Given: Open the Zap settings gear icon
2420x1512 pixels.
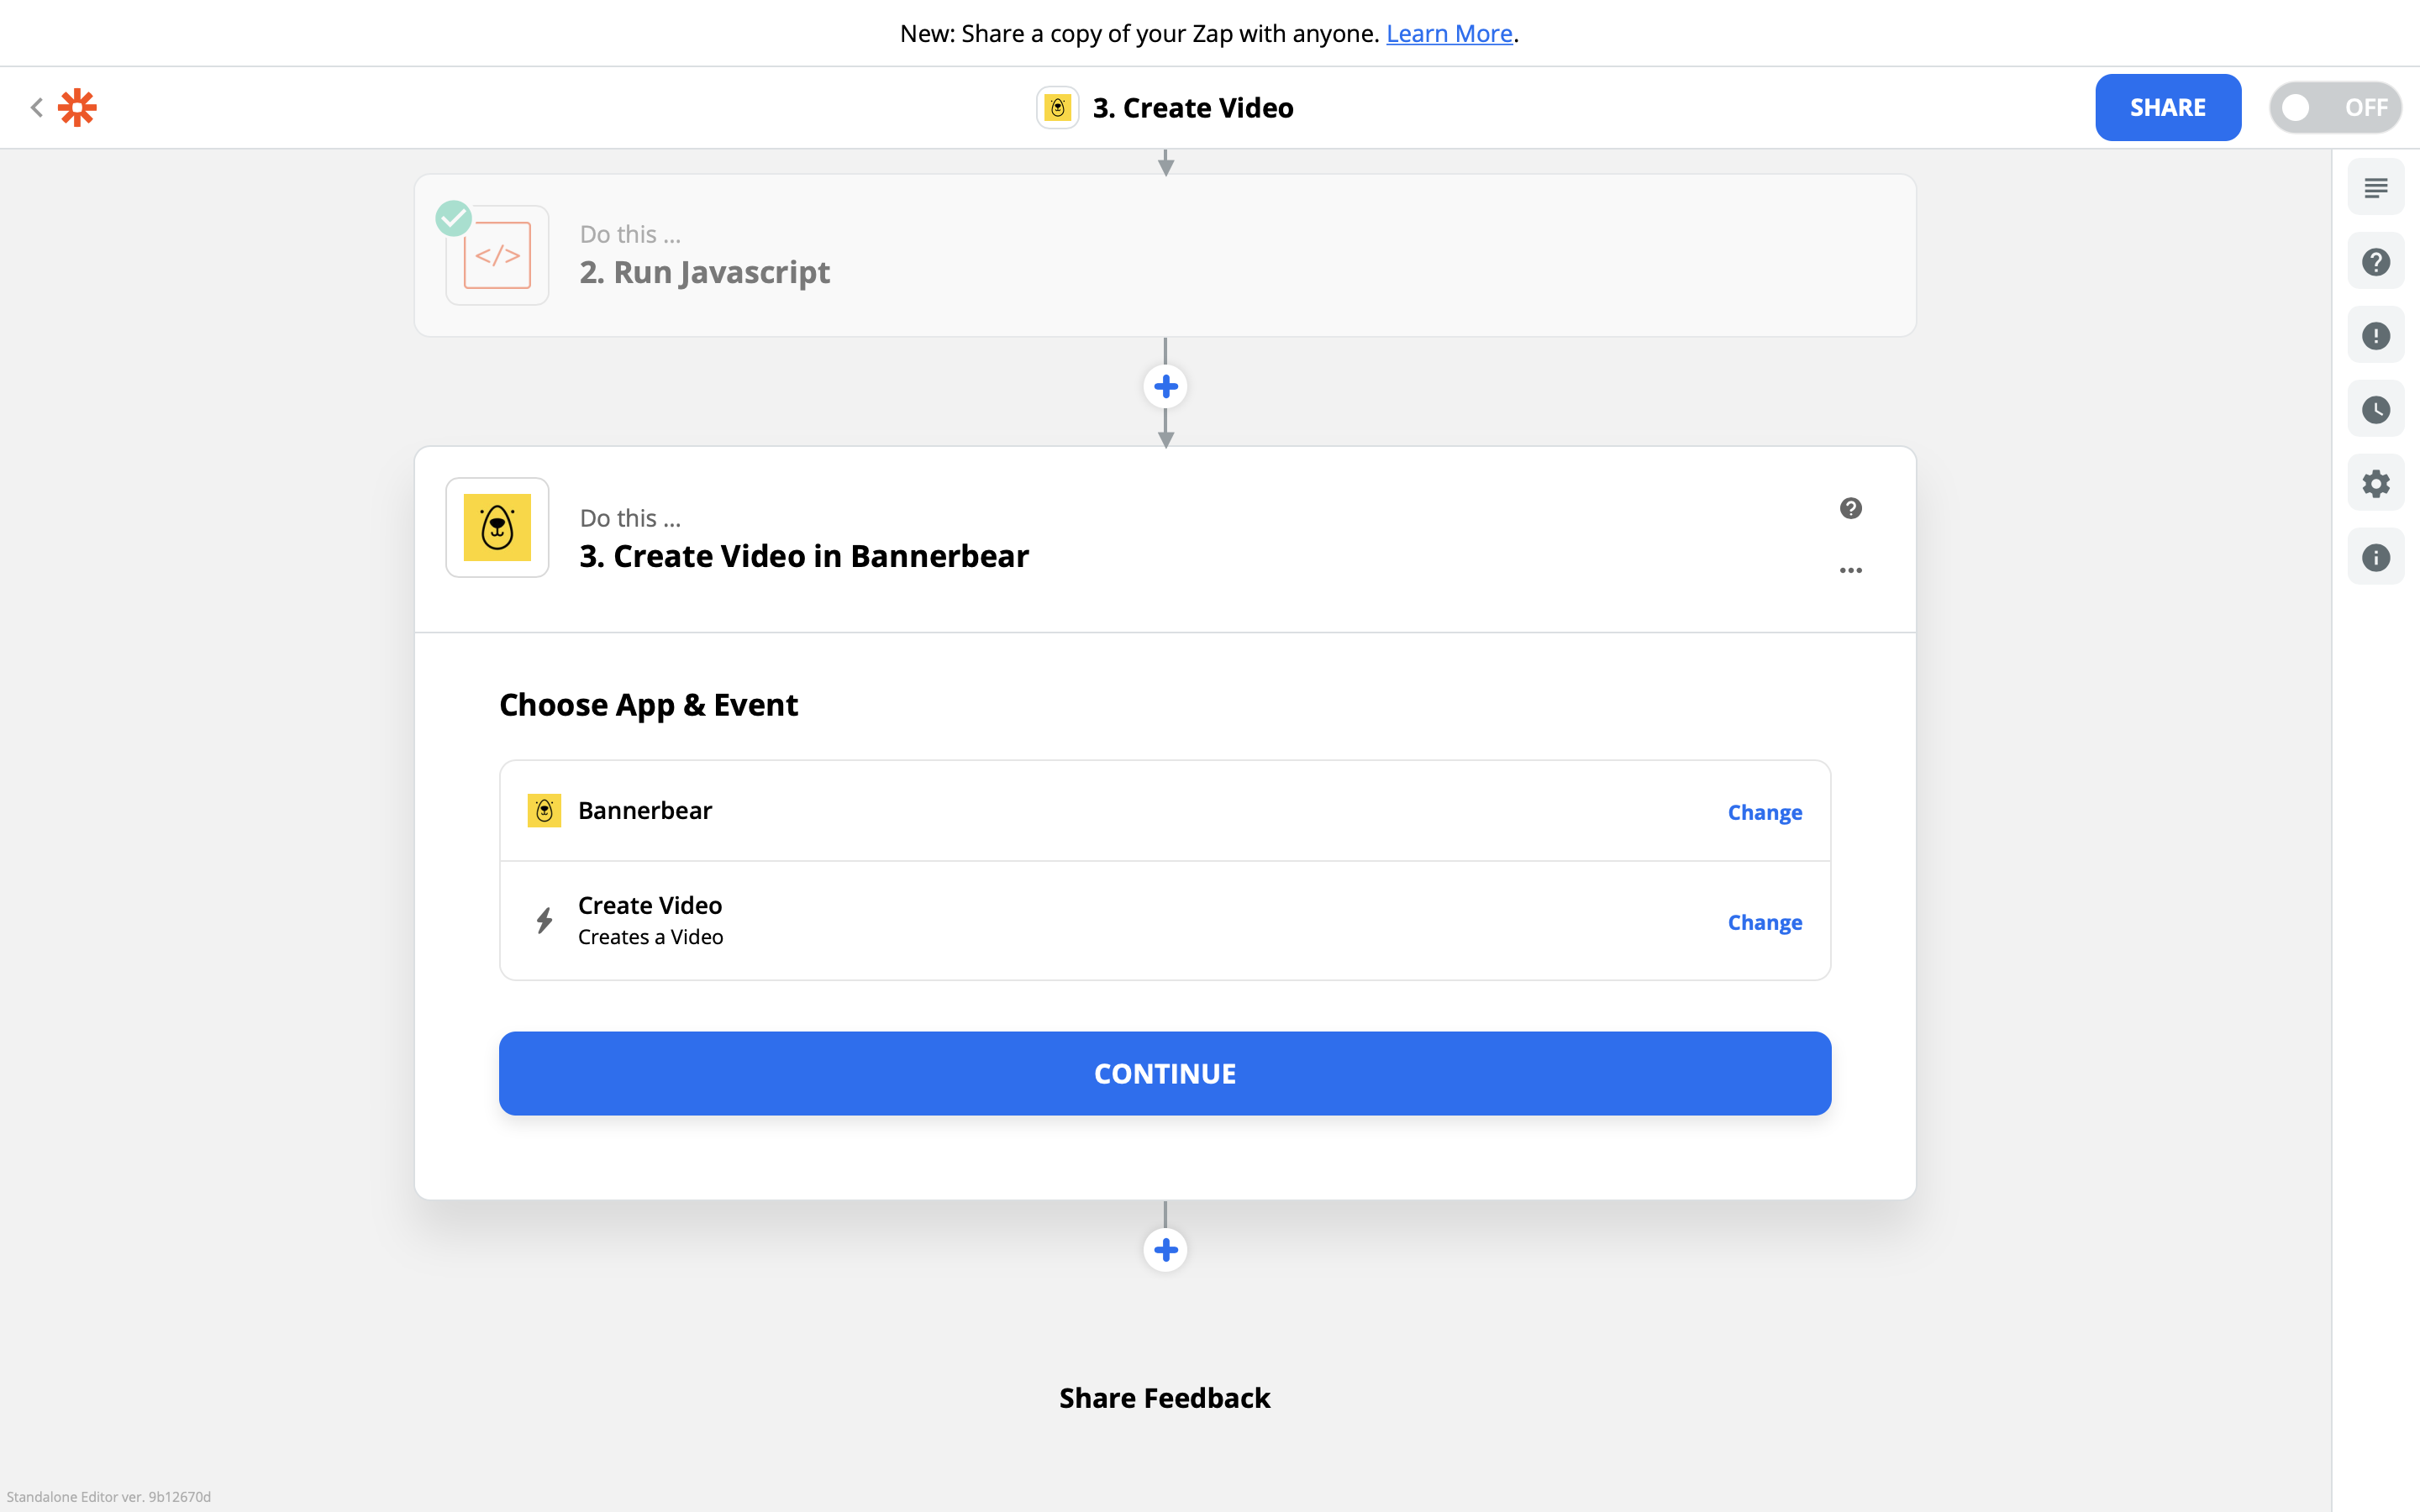Looking at the screenshot, I should [2376, 484].
